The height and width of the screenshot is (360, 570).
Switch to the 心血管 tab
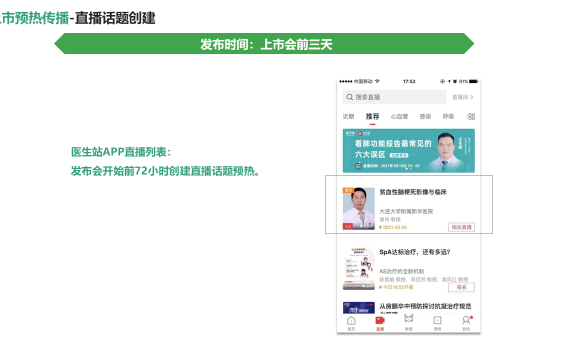[399, 116]
